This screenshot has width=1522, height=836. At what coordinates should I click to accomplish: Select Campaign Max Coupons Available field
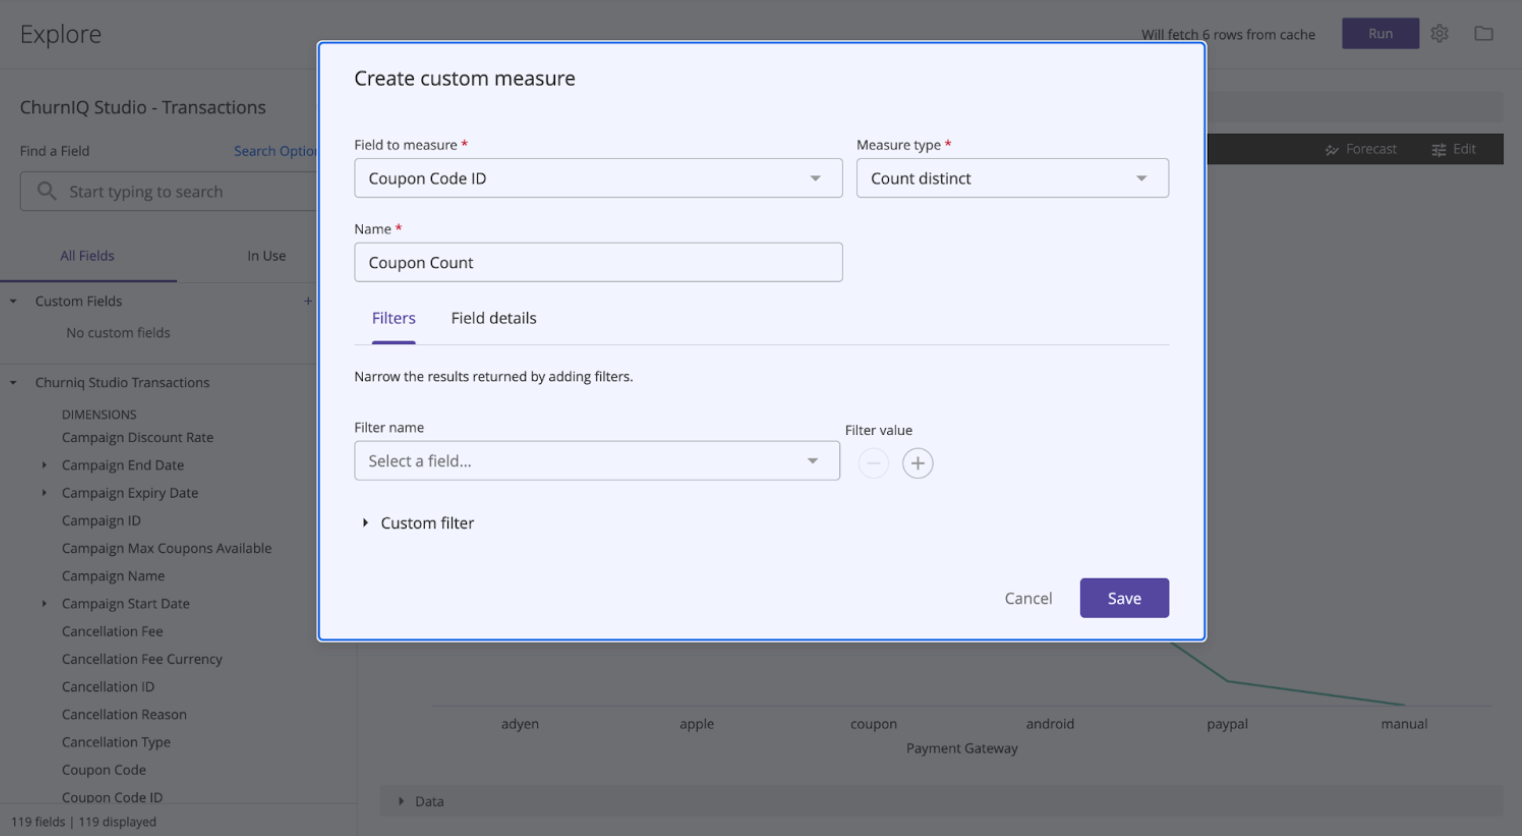point(166,549)
